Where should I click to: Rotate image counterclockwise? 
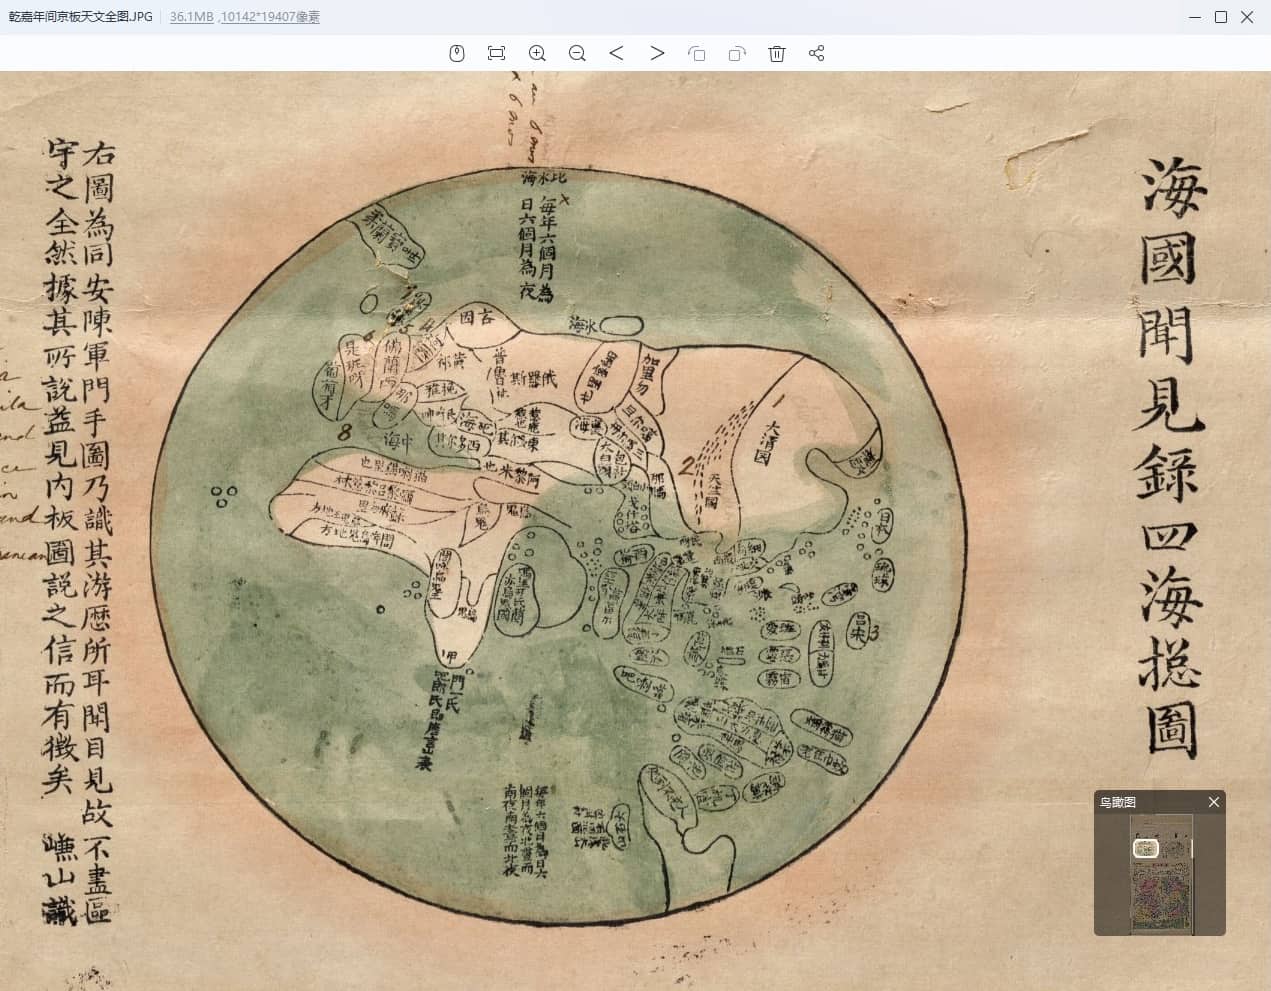697,54
